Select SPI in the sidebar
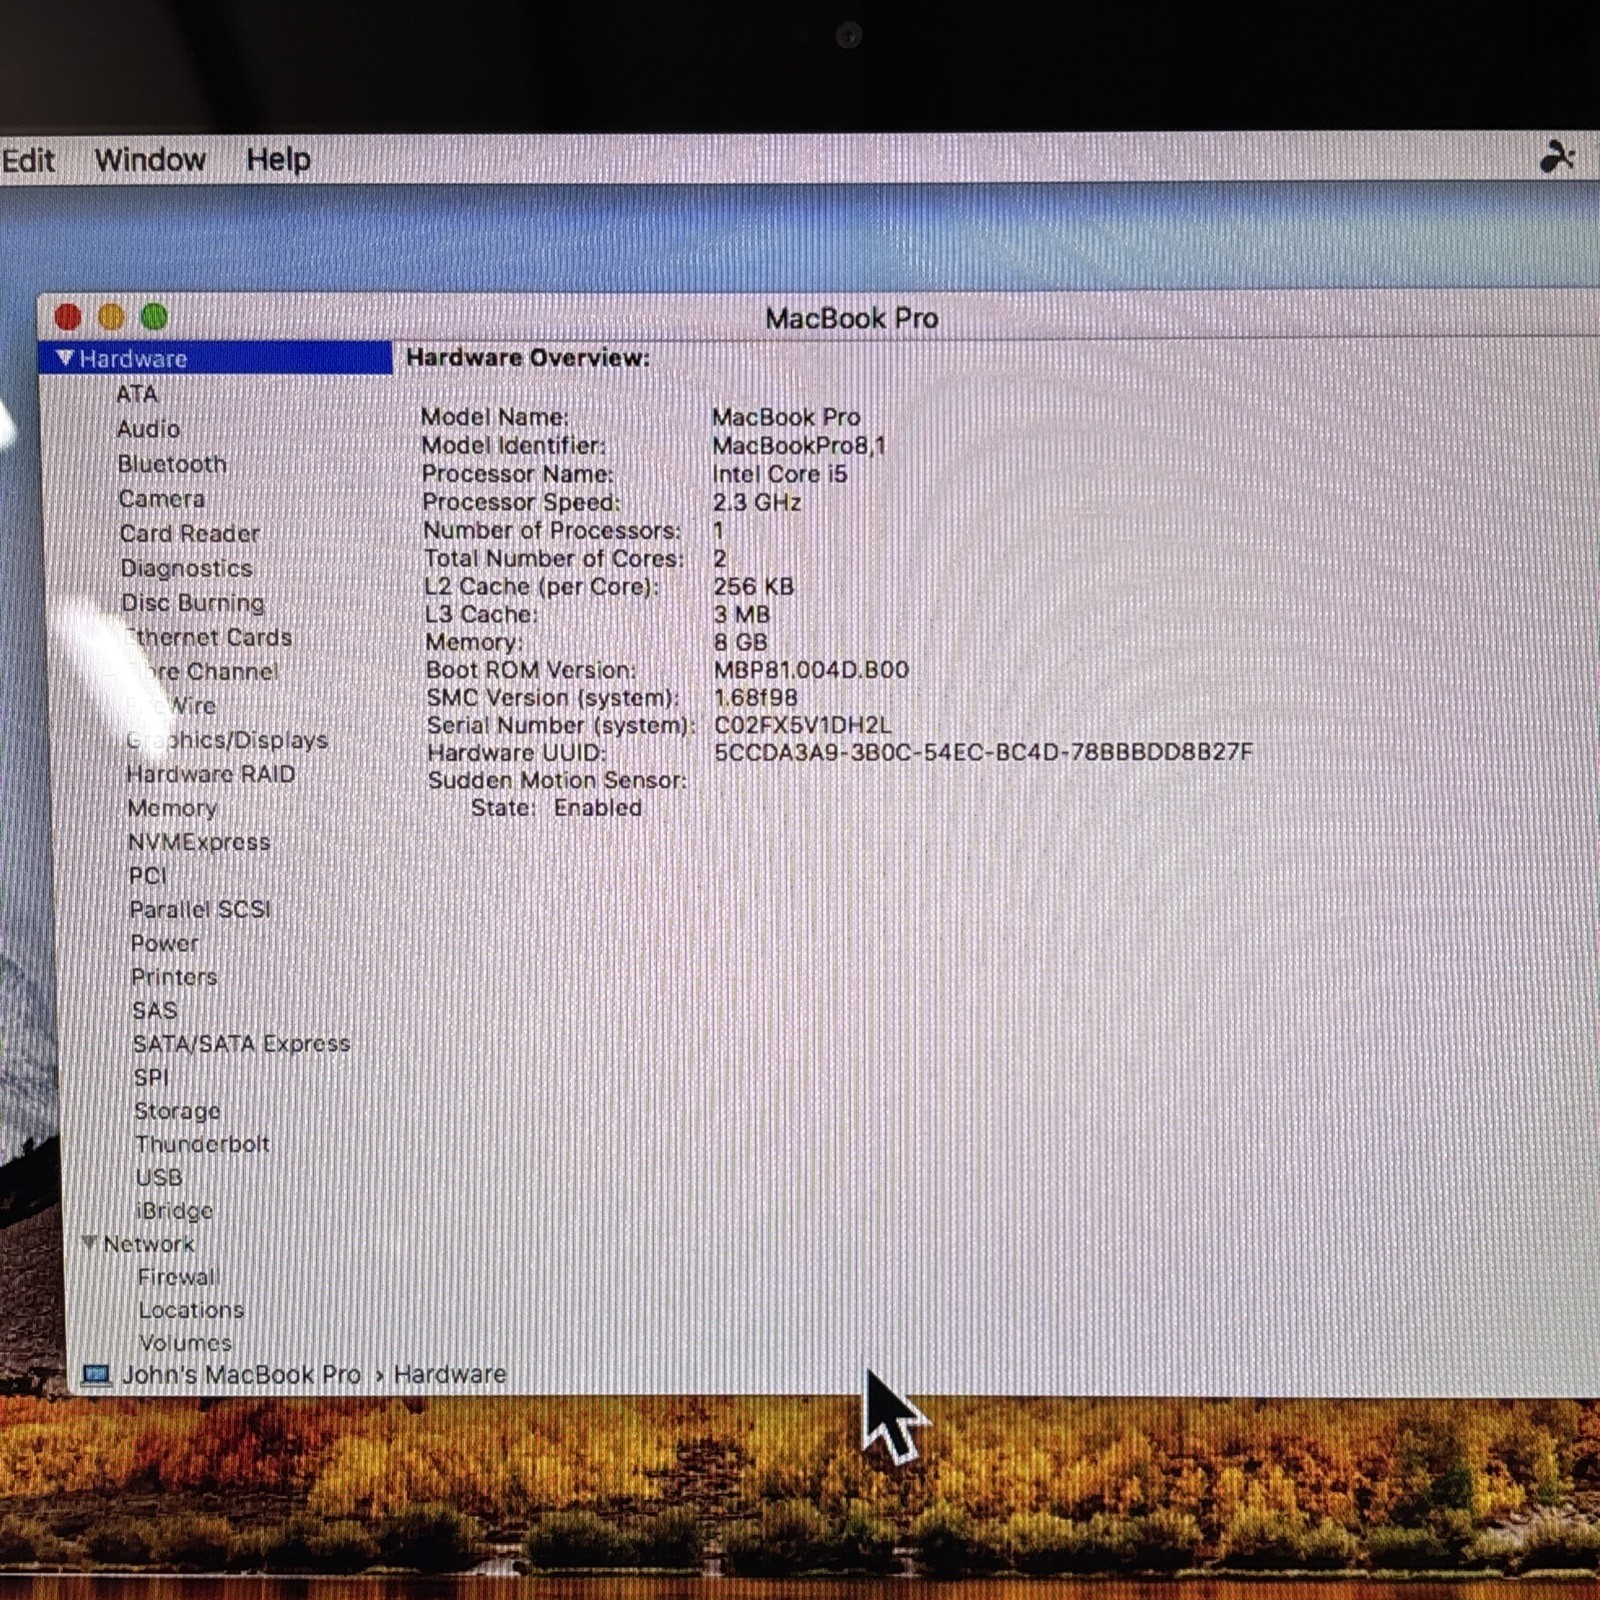The width and height of the screenshot is (1600, 1600). (x=152, y=1078)
